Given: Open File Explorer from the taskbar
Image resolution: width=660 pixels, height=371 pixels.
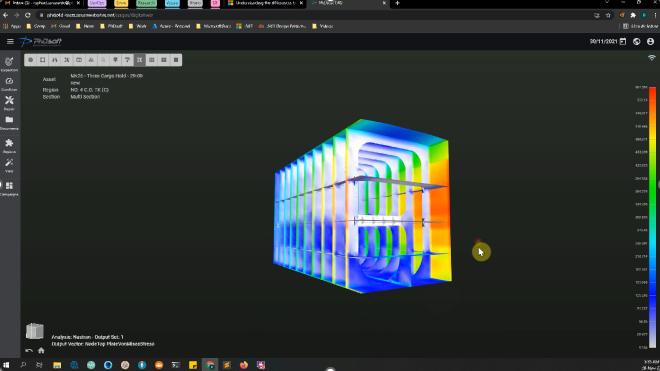Looking at the screenshot, I should [57, 365].
